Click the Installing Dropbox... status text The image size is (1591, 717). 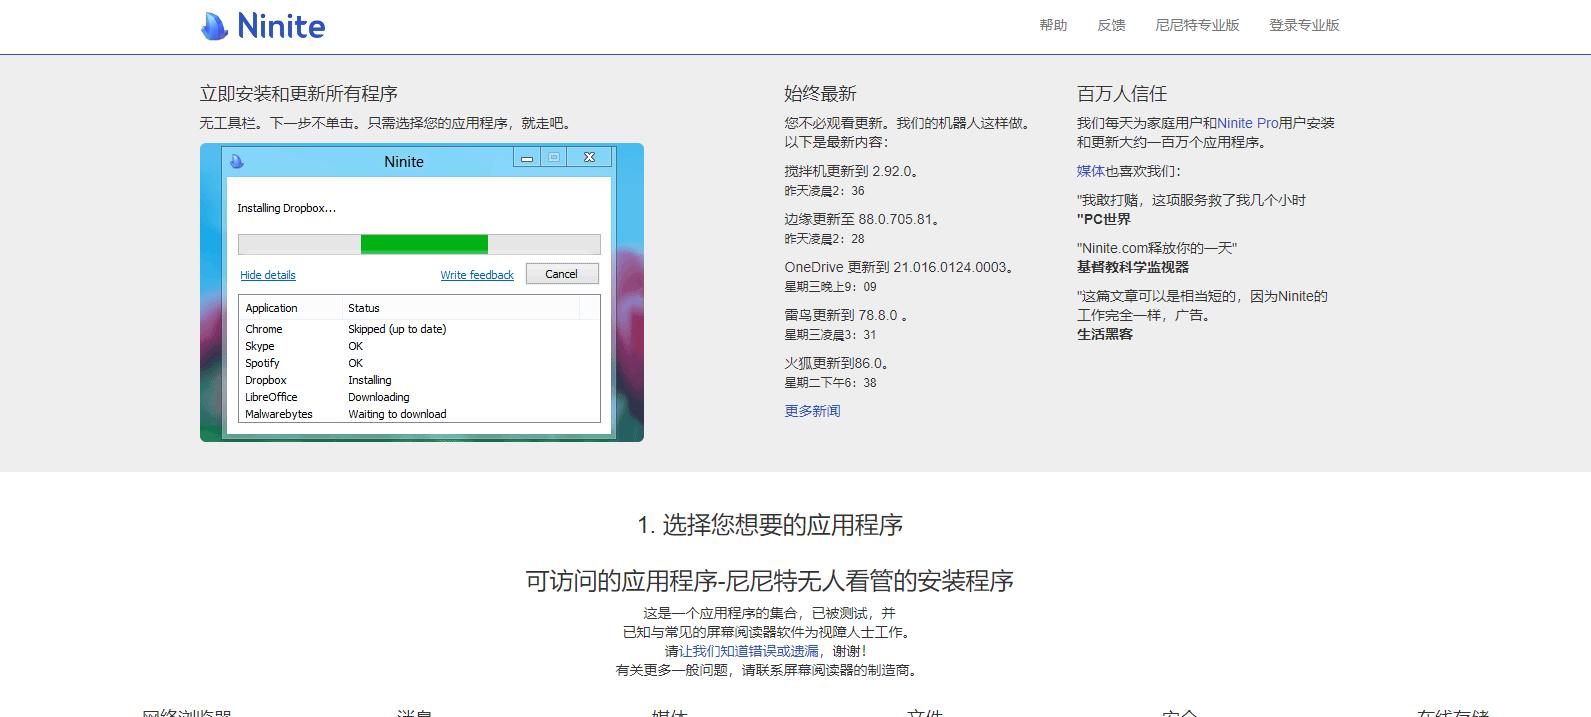[287, 208]
